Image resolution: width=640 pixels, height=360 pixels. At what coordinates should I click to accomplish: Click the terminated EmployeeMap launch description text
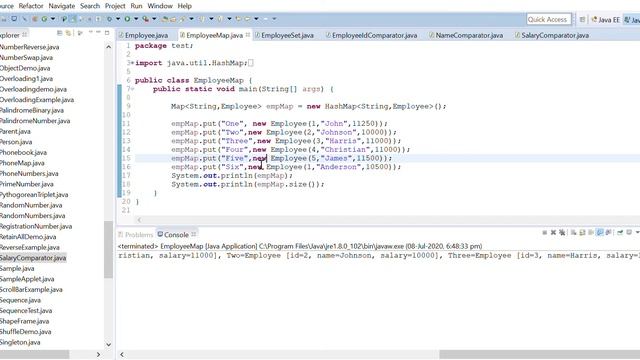click(300, 247)
